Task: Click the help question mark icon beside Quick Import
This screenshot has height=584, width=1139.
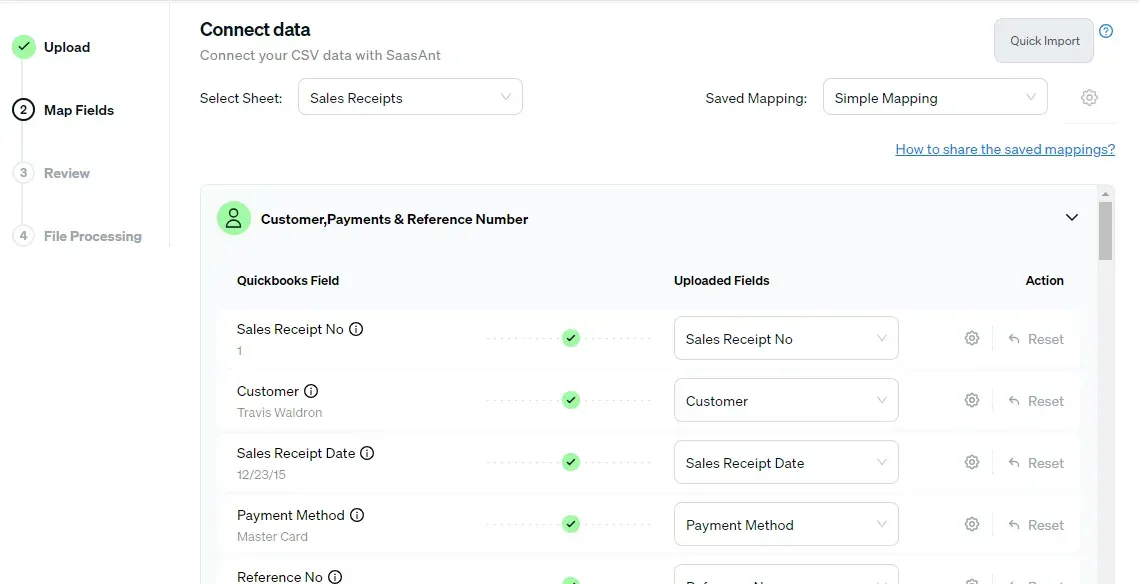Action: tap(1106, 31)
